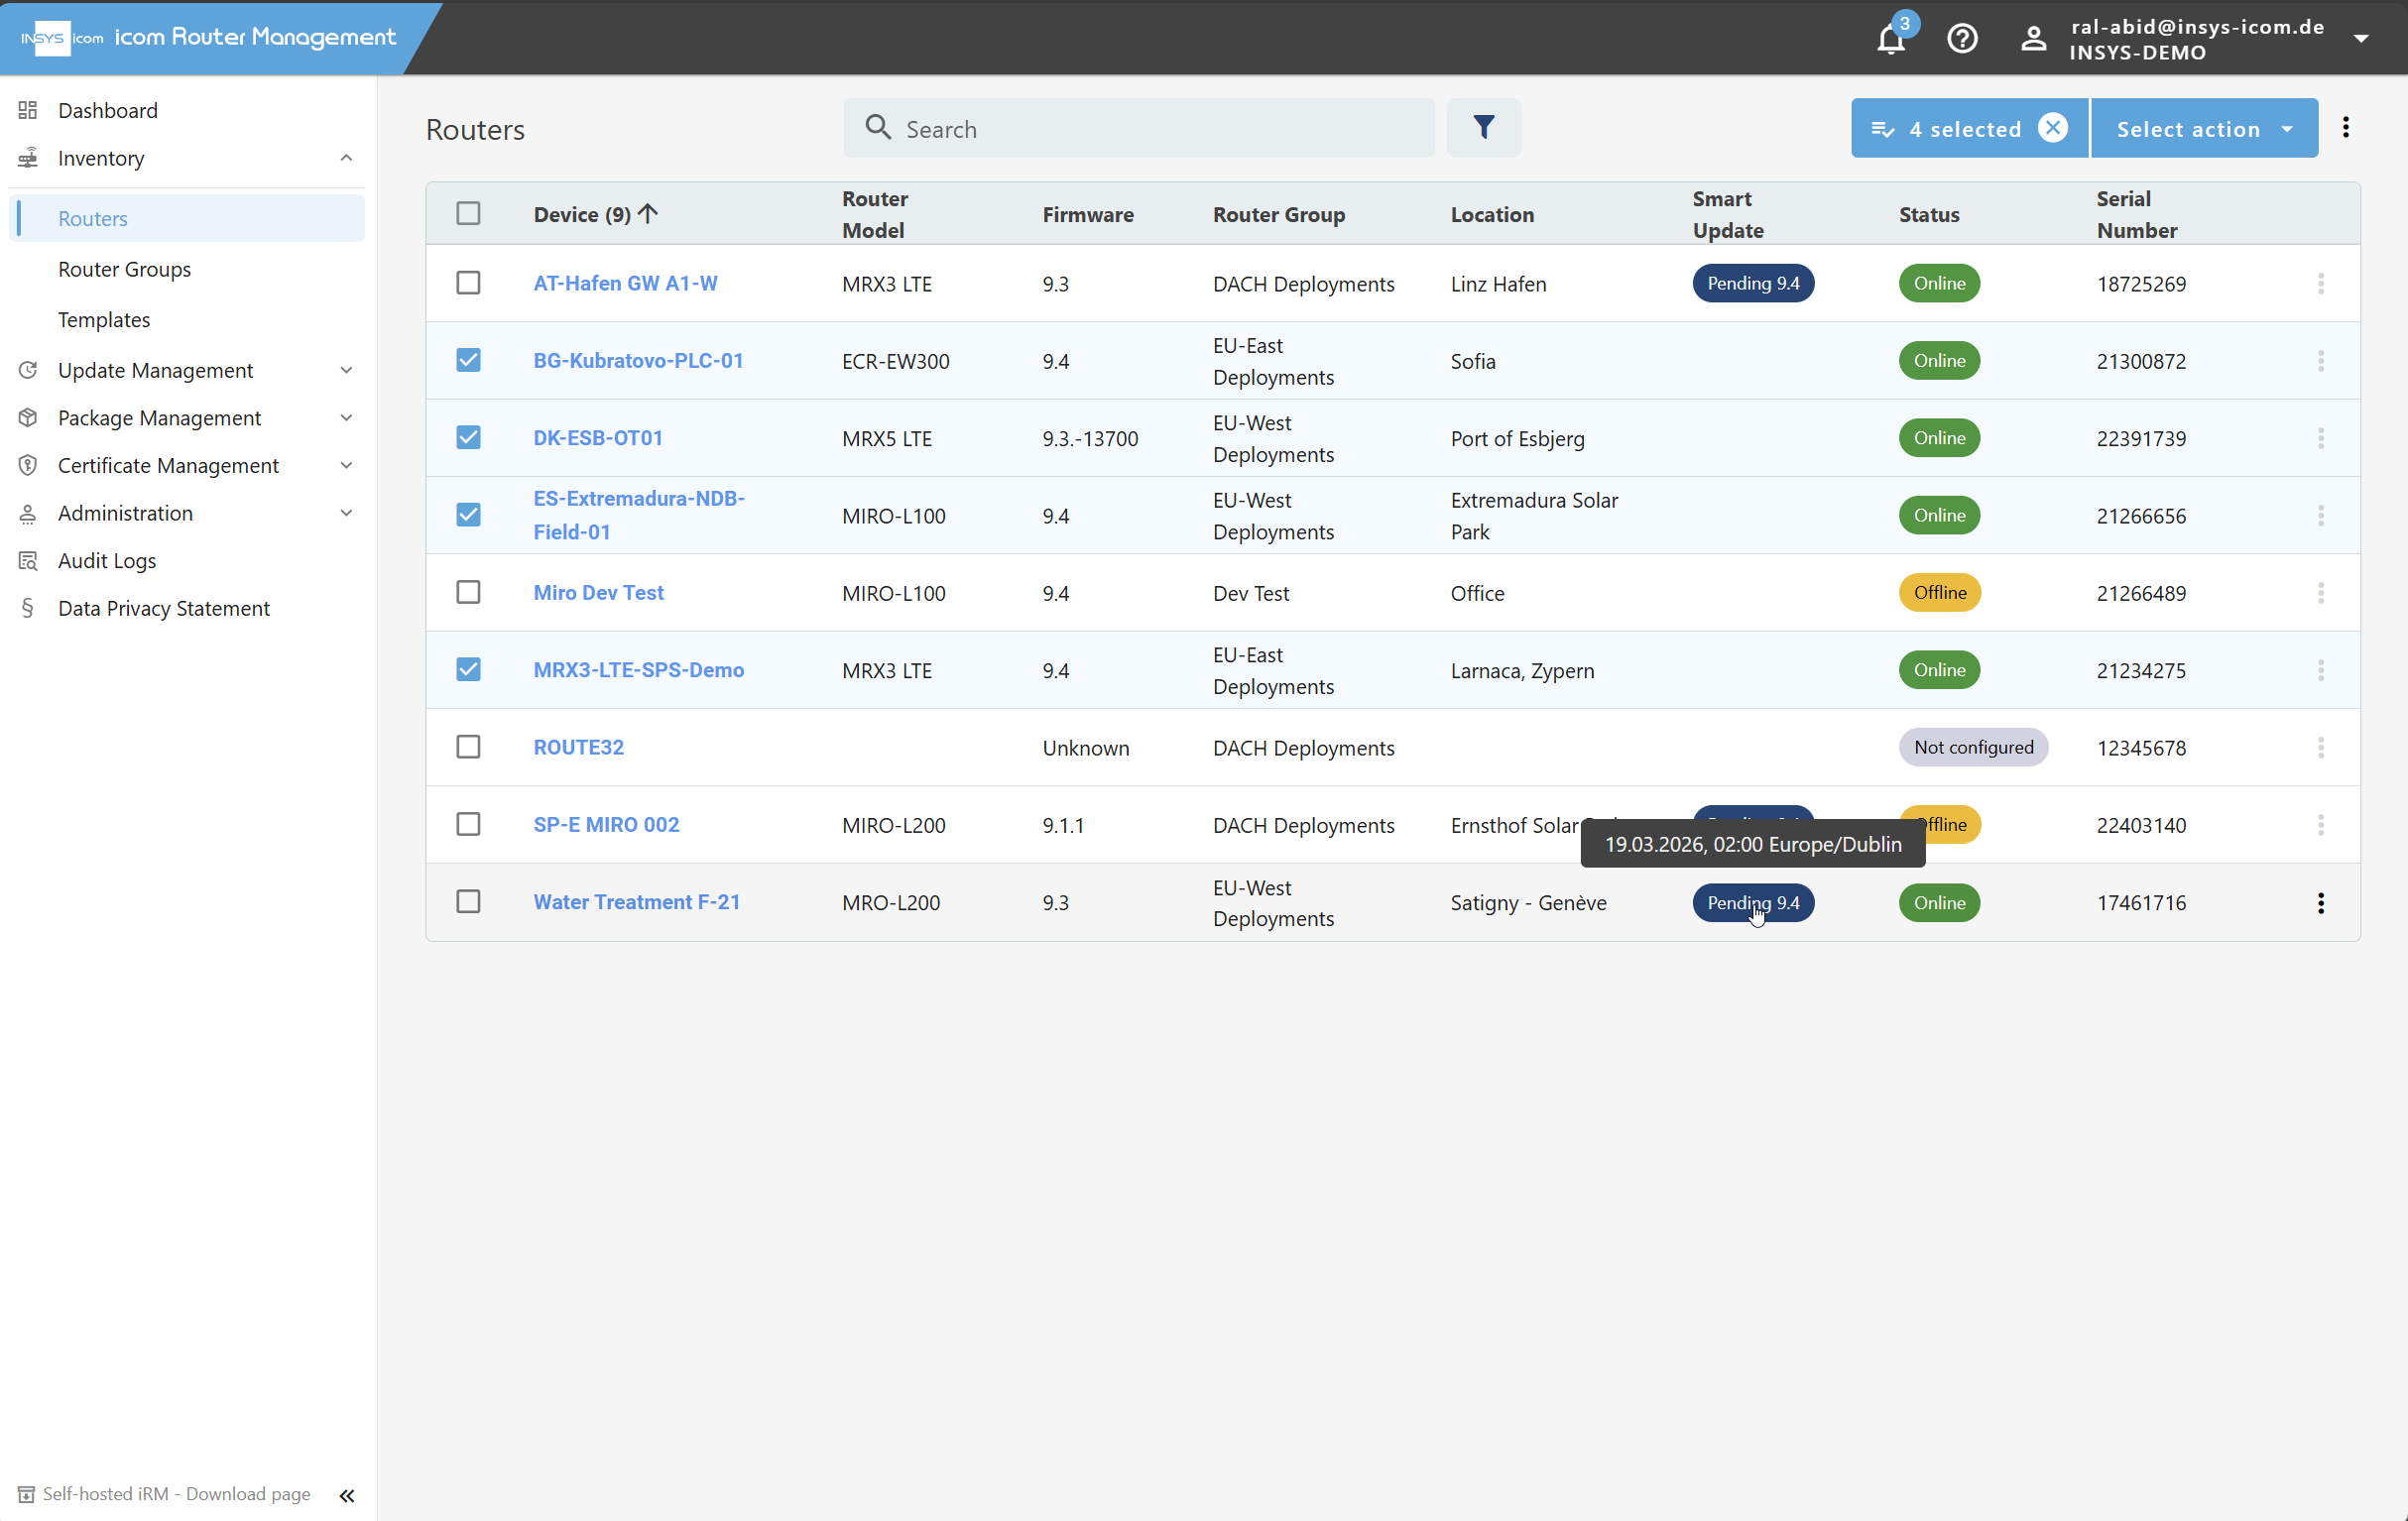Open the Miro Dev Test router link

[598, 592]
